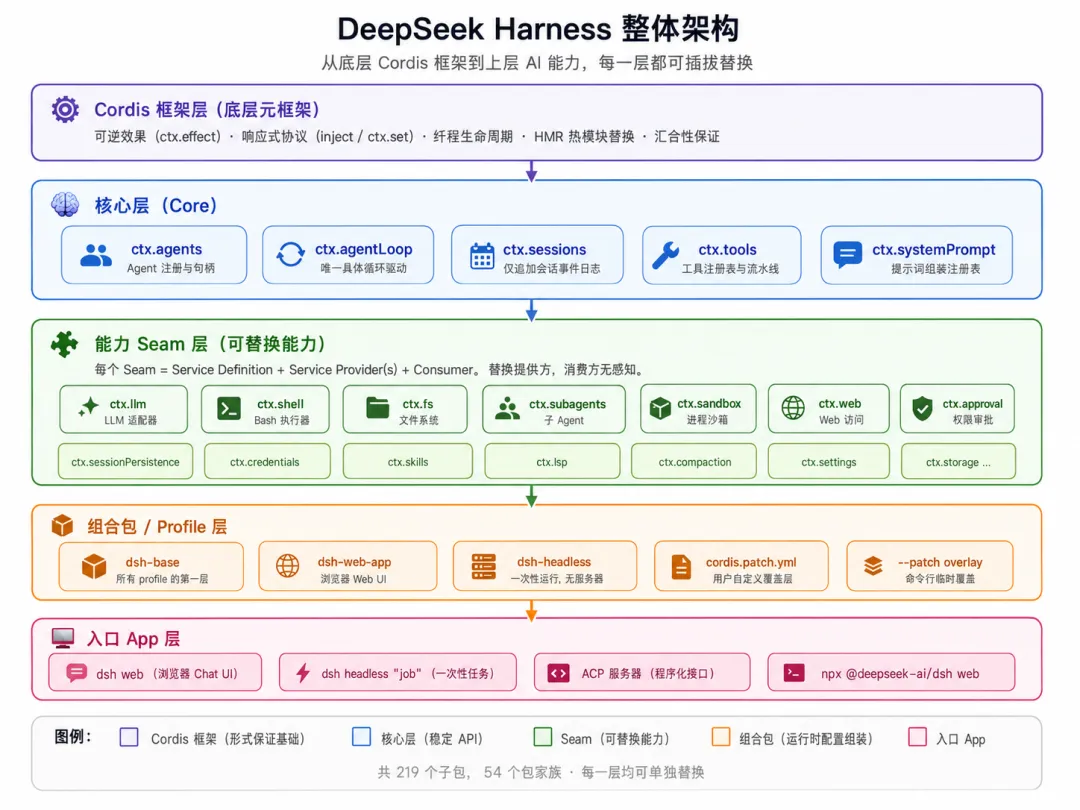1080x810 pixels.
Task: Click the brain icon next to 核心层 (Core)
Action: 65,205
